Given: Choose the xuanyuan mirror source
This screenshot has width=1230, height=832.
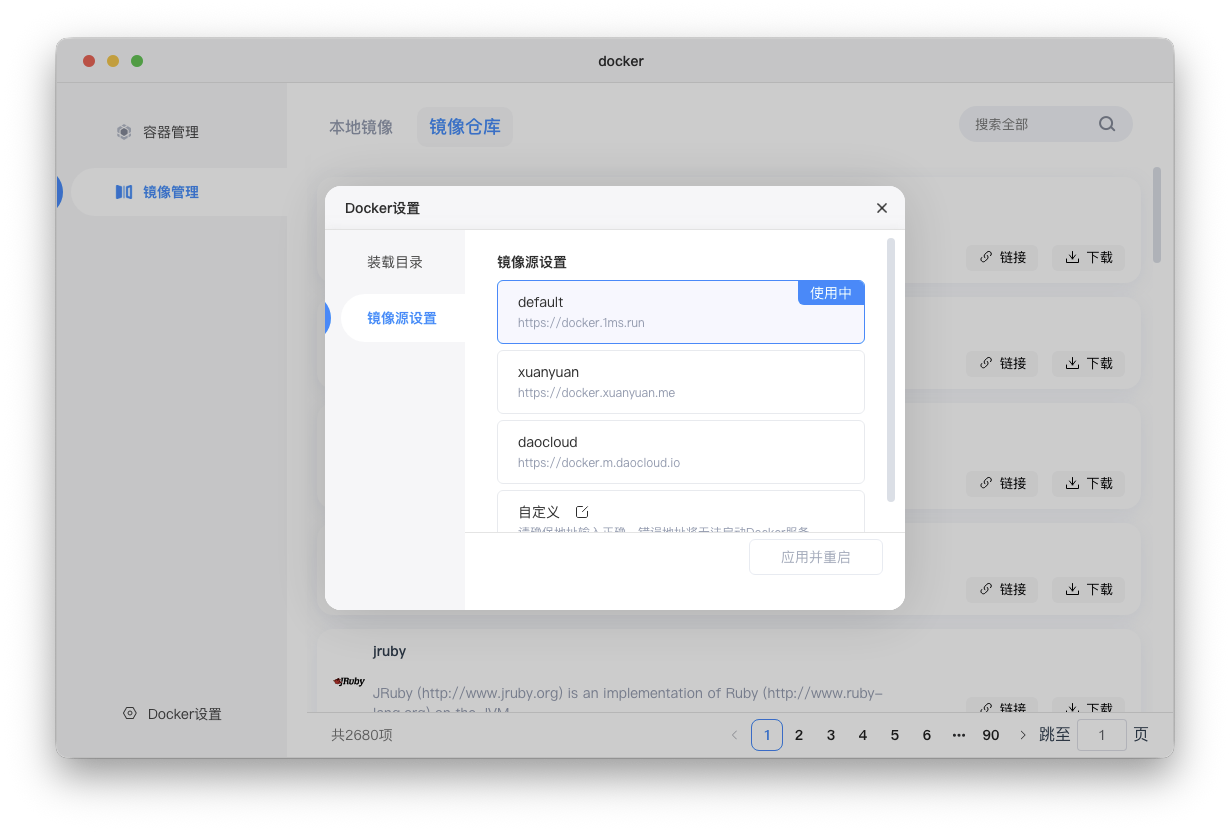Looking at the screenshot, I should click(x=681, y=382).
